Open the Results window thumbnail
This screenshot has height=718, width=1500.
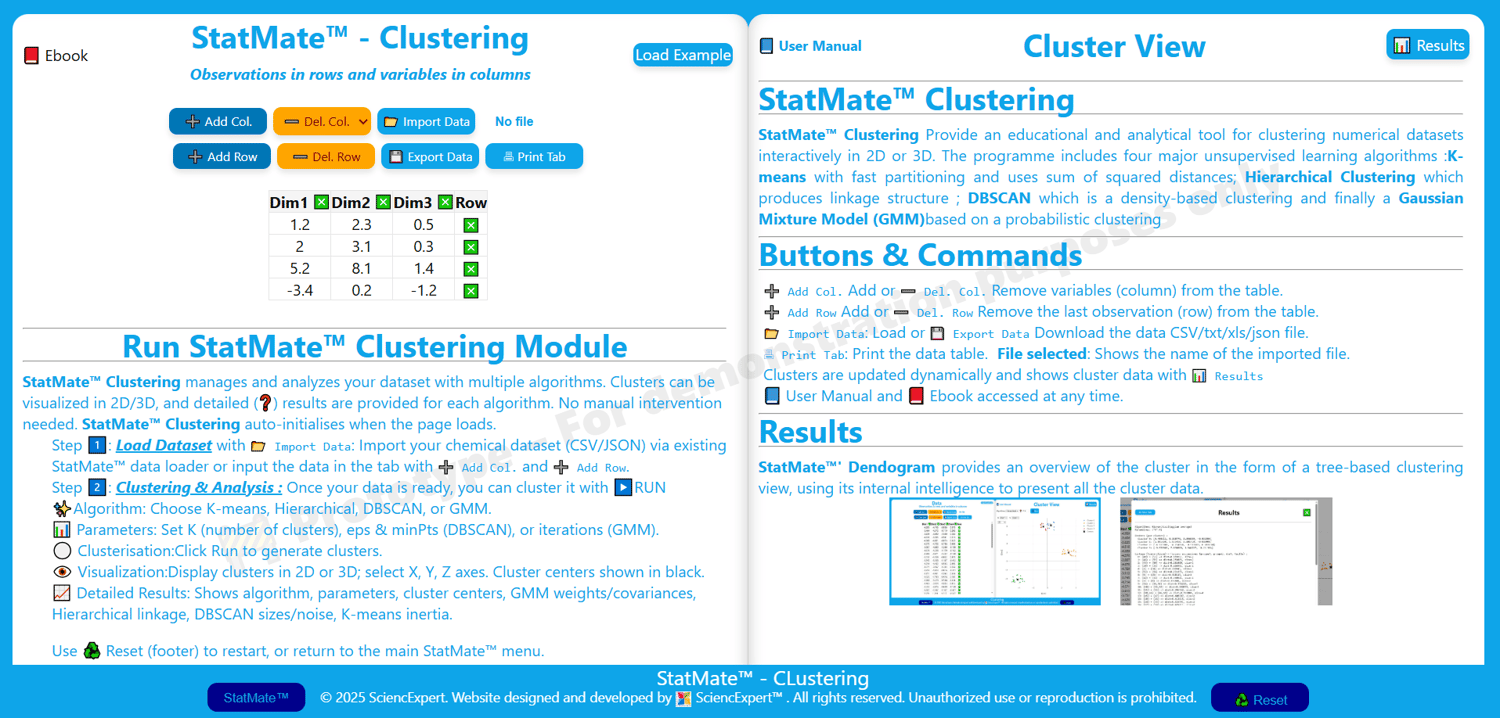click(x=1226, y=551)
